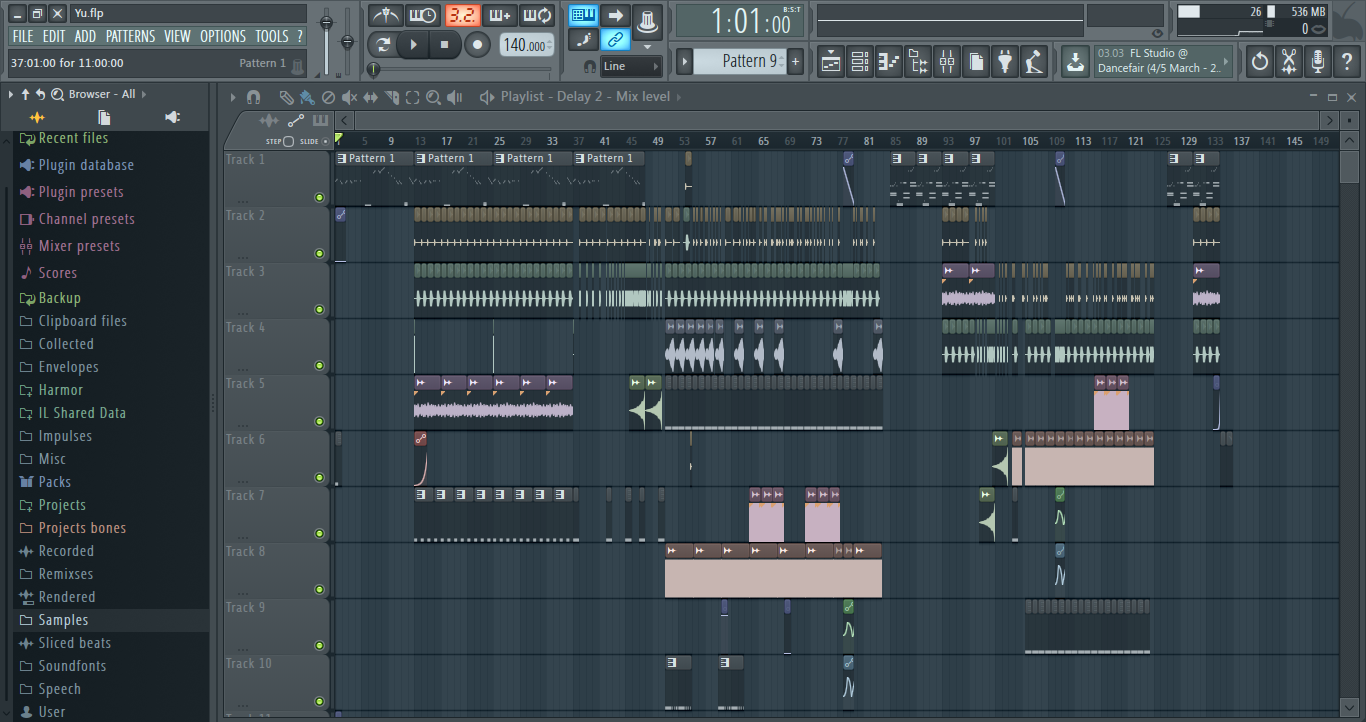Open audio editor scissors icon
This screenshot has height=722, width=1366.
[x=1289, y=61]
